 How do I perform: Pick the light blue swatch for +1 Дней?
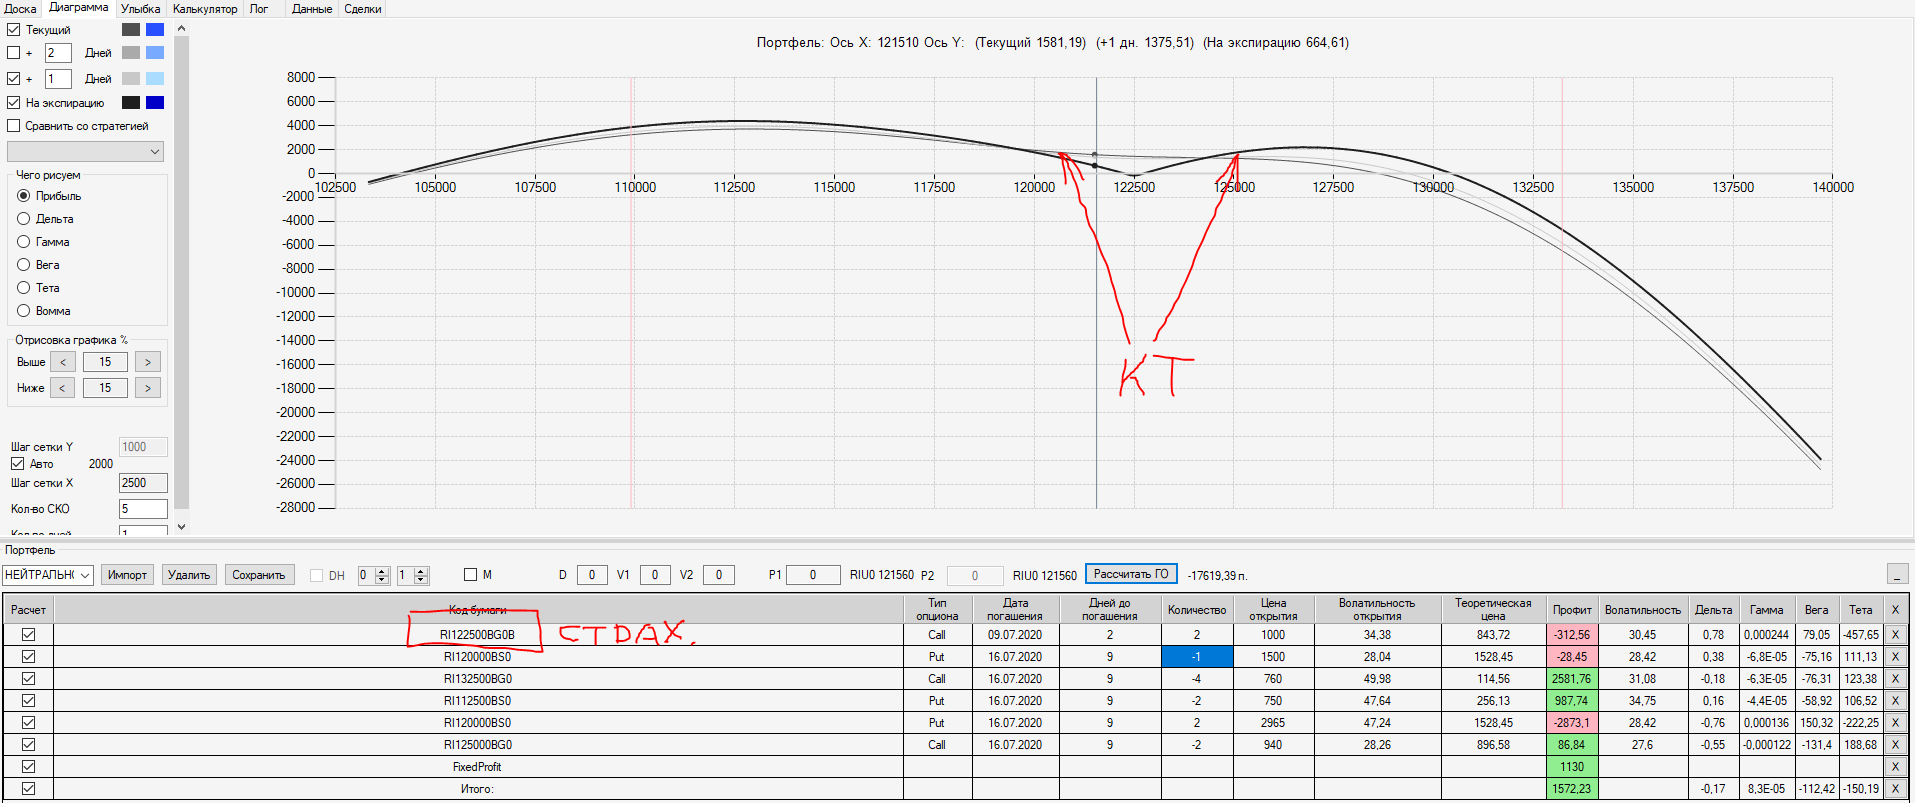click(x=155, y=78)
